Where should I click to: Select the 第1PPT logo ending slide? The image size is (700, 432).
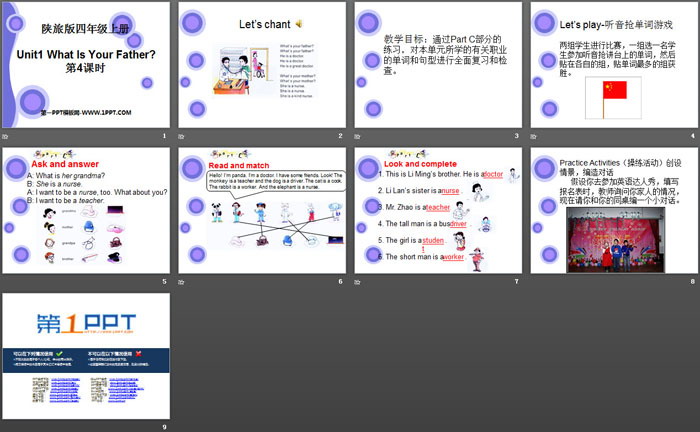(86, 356)
